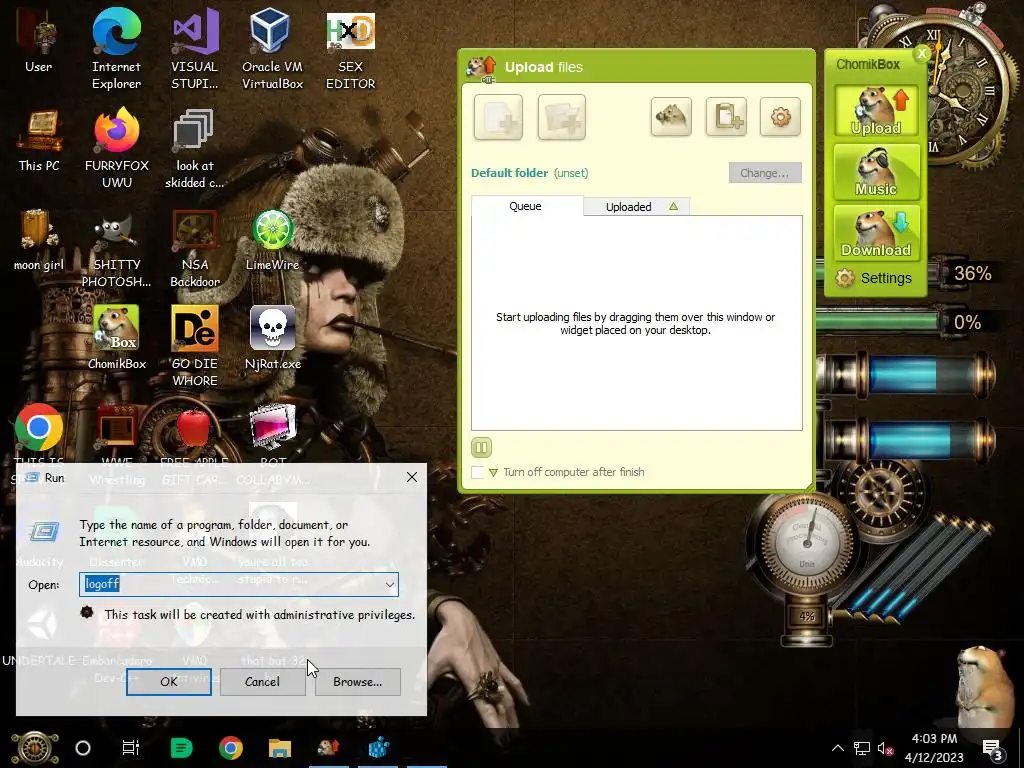The width and height of the screenshot is (1024, 768).
Task: Show hidden system tray icons chevron
Action: tap(838, 748)
